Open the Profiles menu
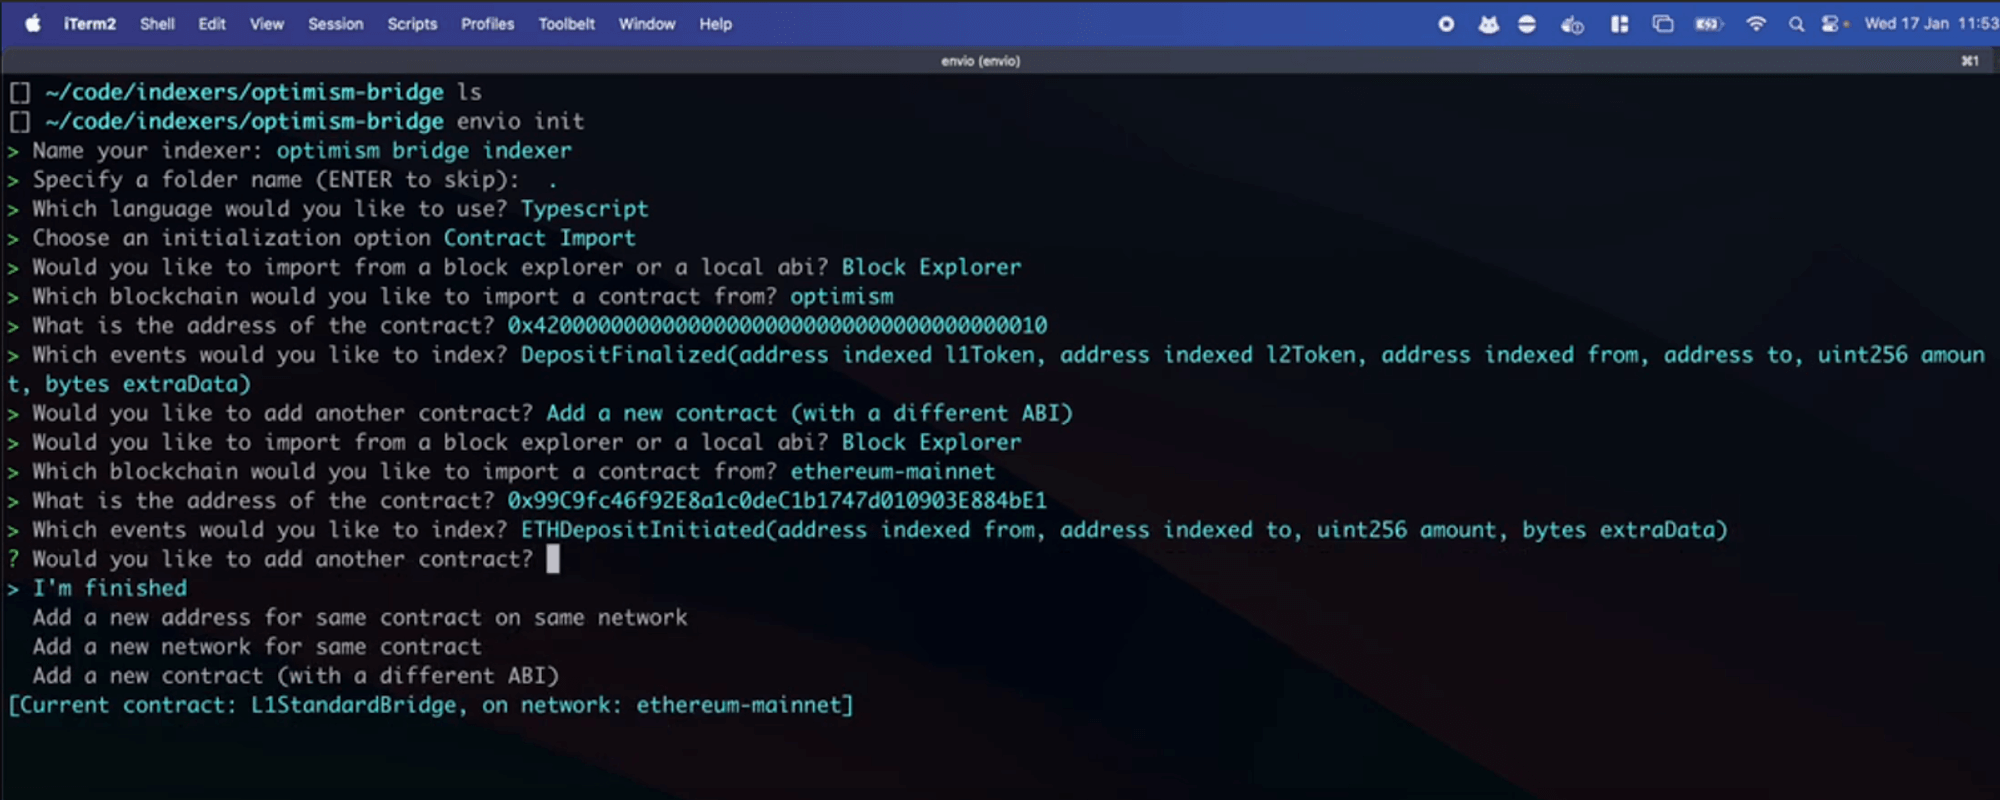This screenshot has width=2000, height=800. (x=488, y=24)
